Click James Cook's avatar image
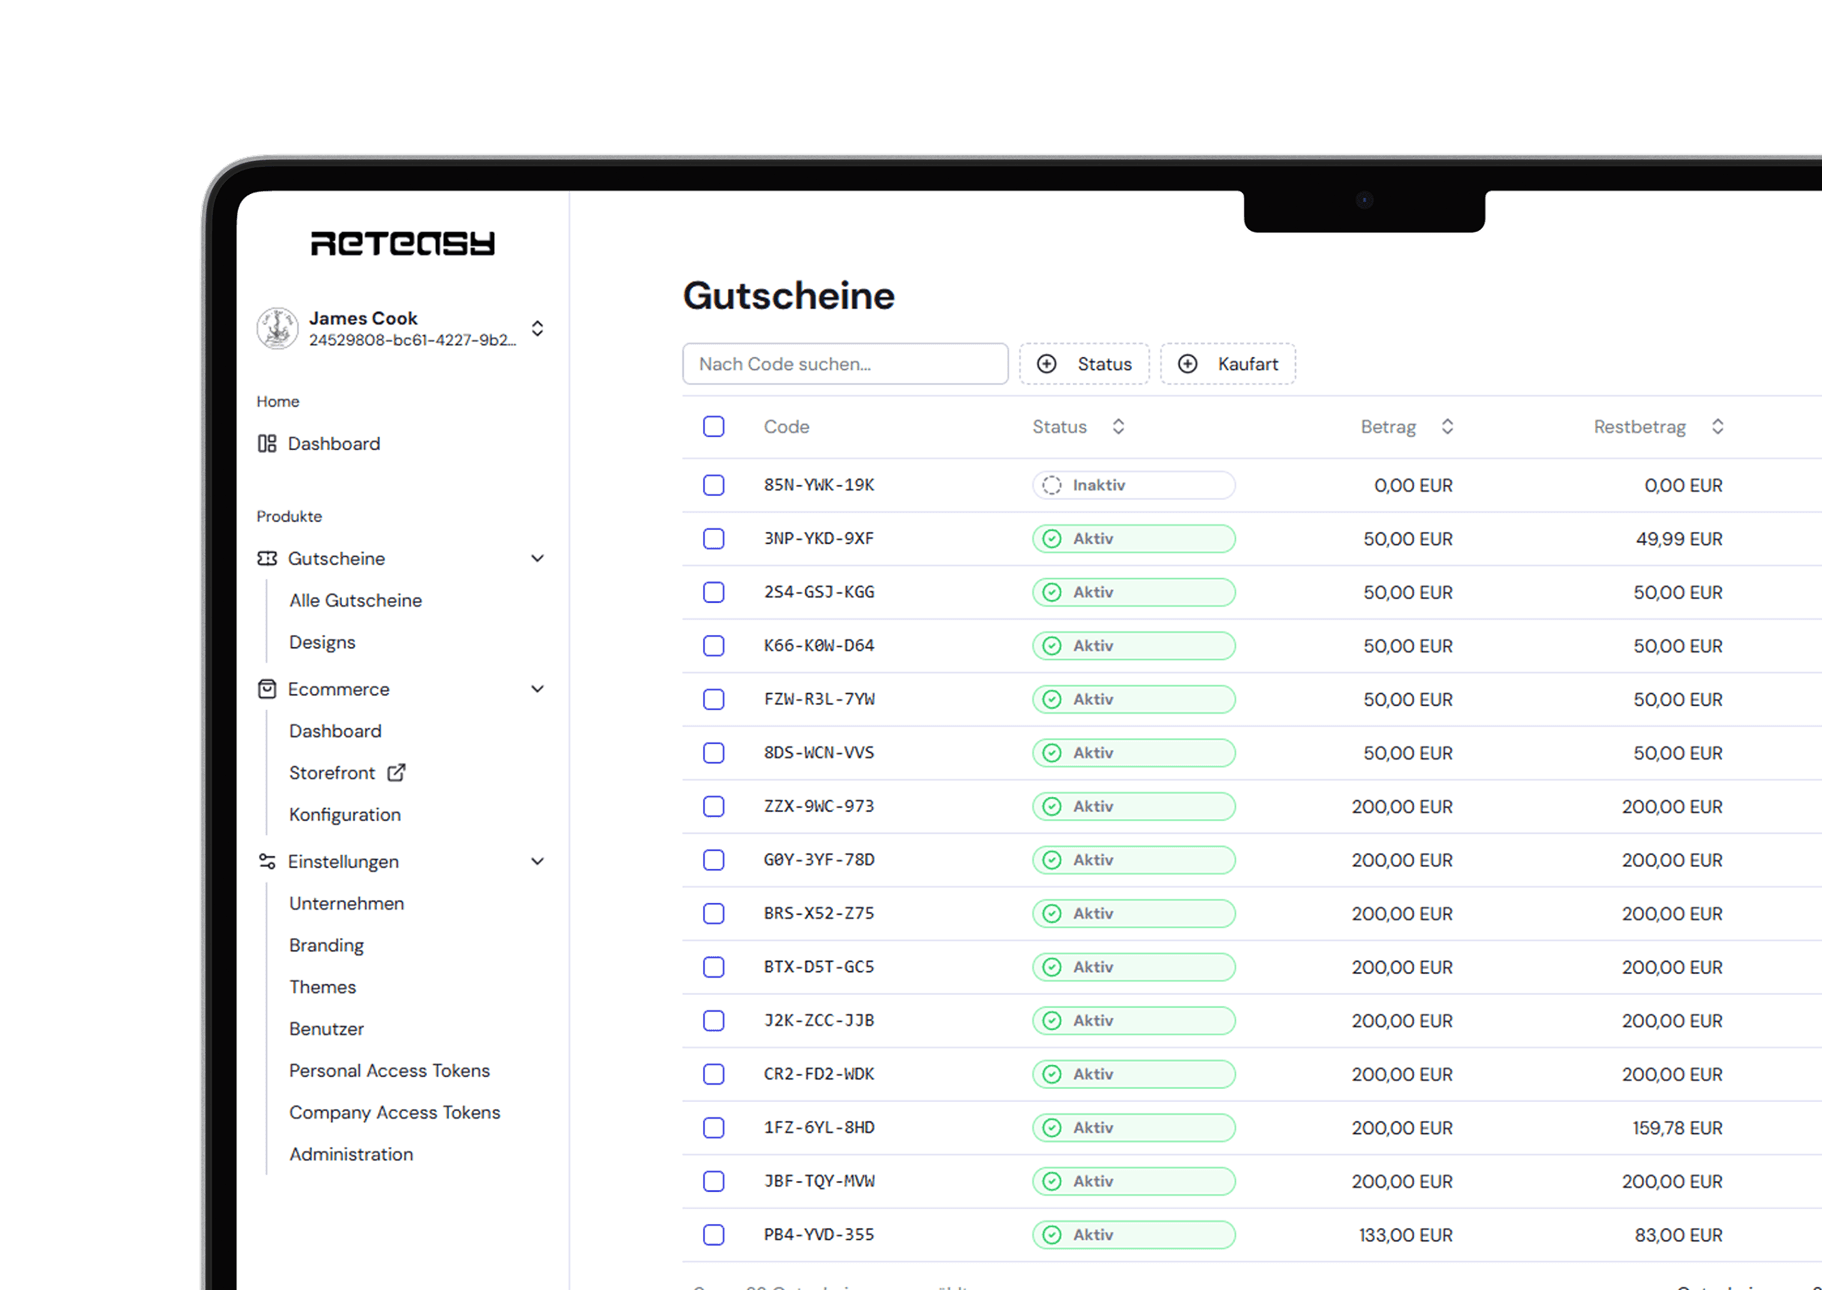The height and width of the screenshot is (1290, 1822). tap(277, 328)
